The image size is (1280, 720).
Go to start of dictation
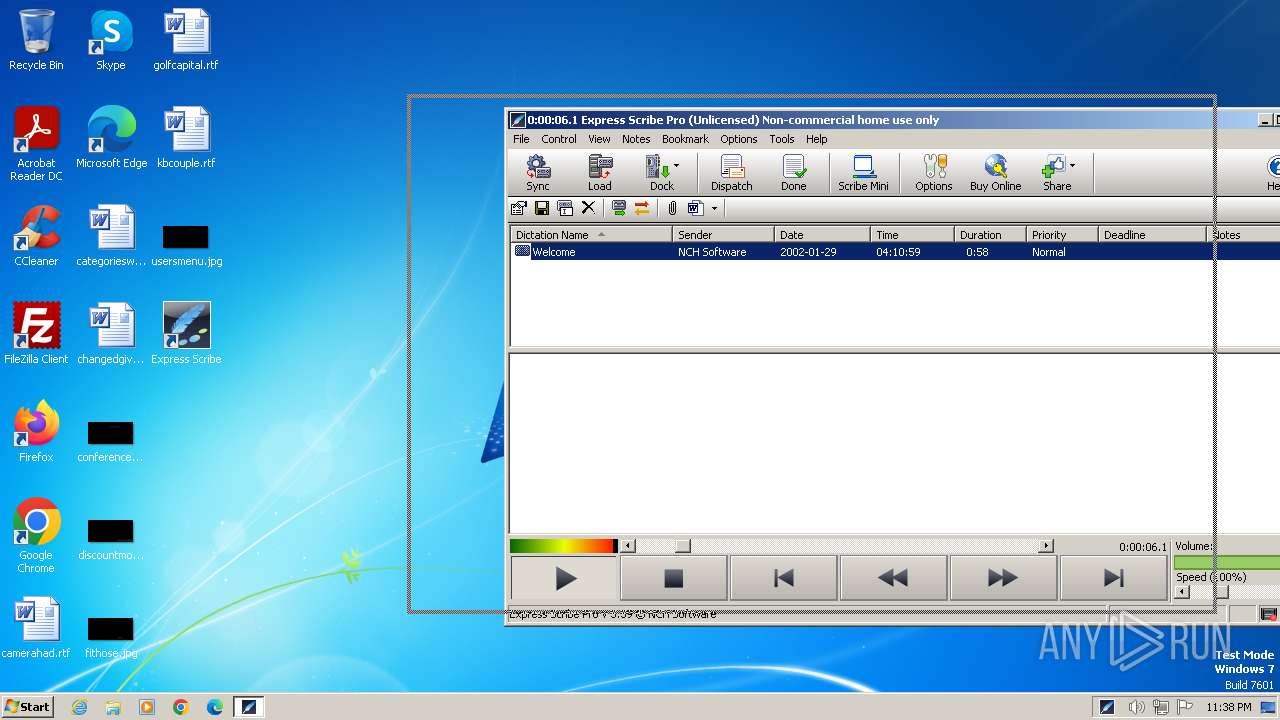(x=784, y=578)
